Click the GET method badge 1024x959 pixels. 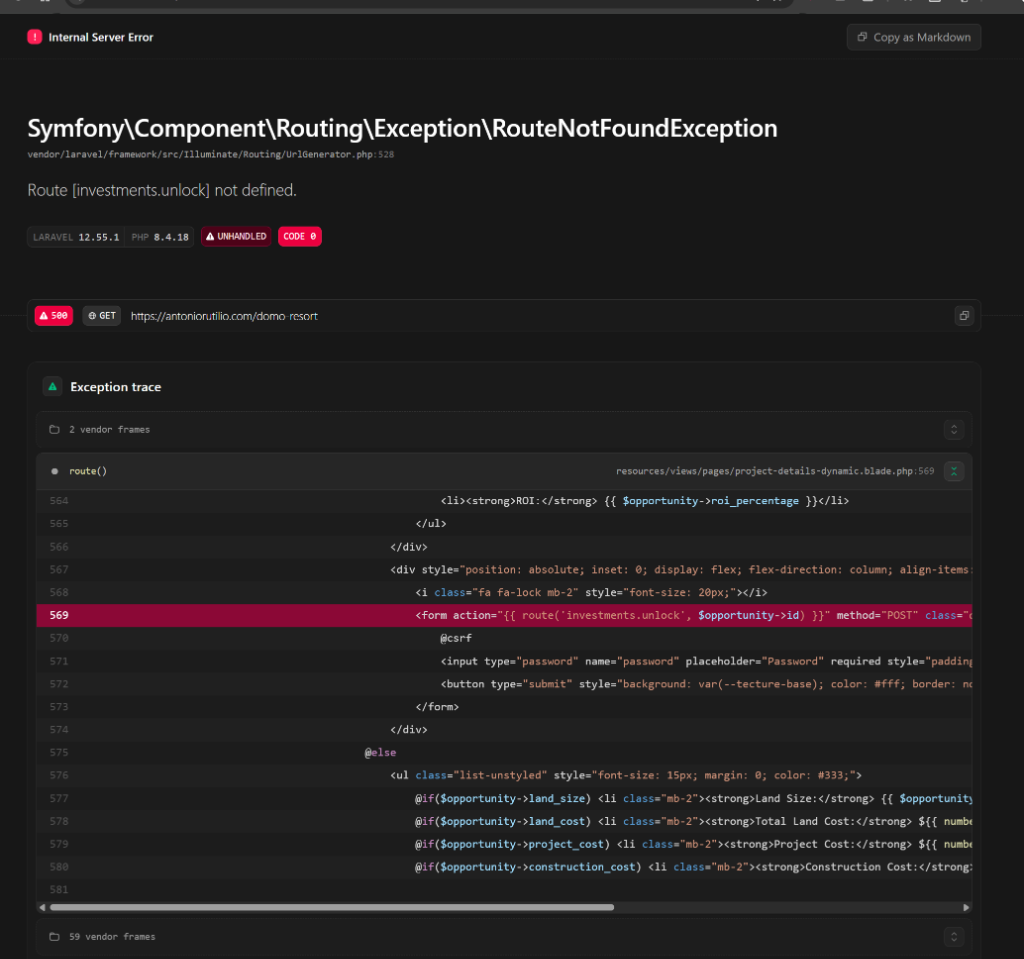[101, 316]
